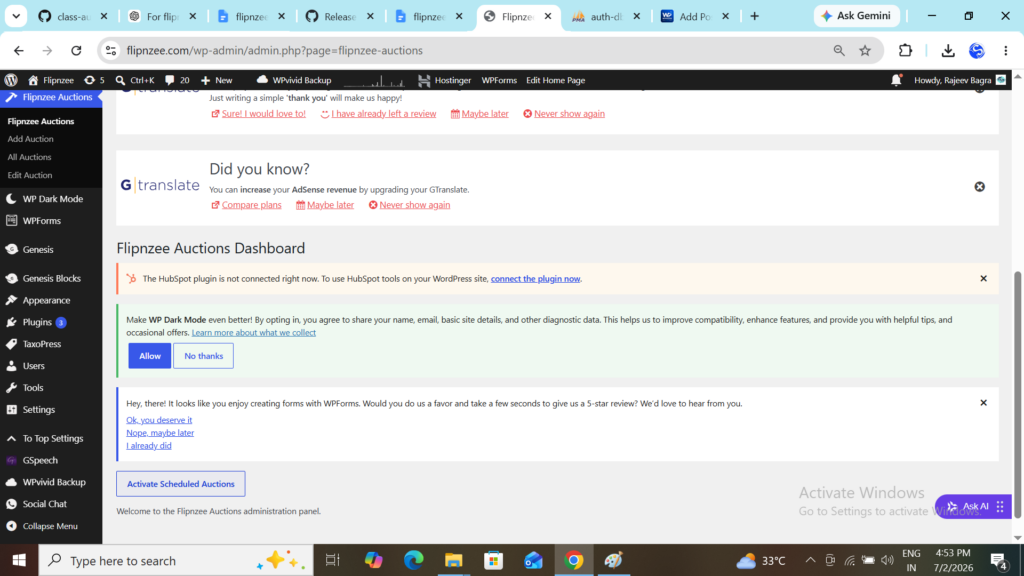Open the pending updates counter showing 5
The image size is (1024, 576).
[x=95, y=80]
